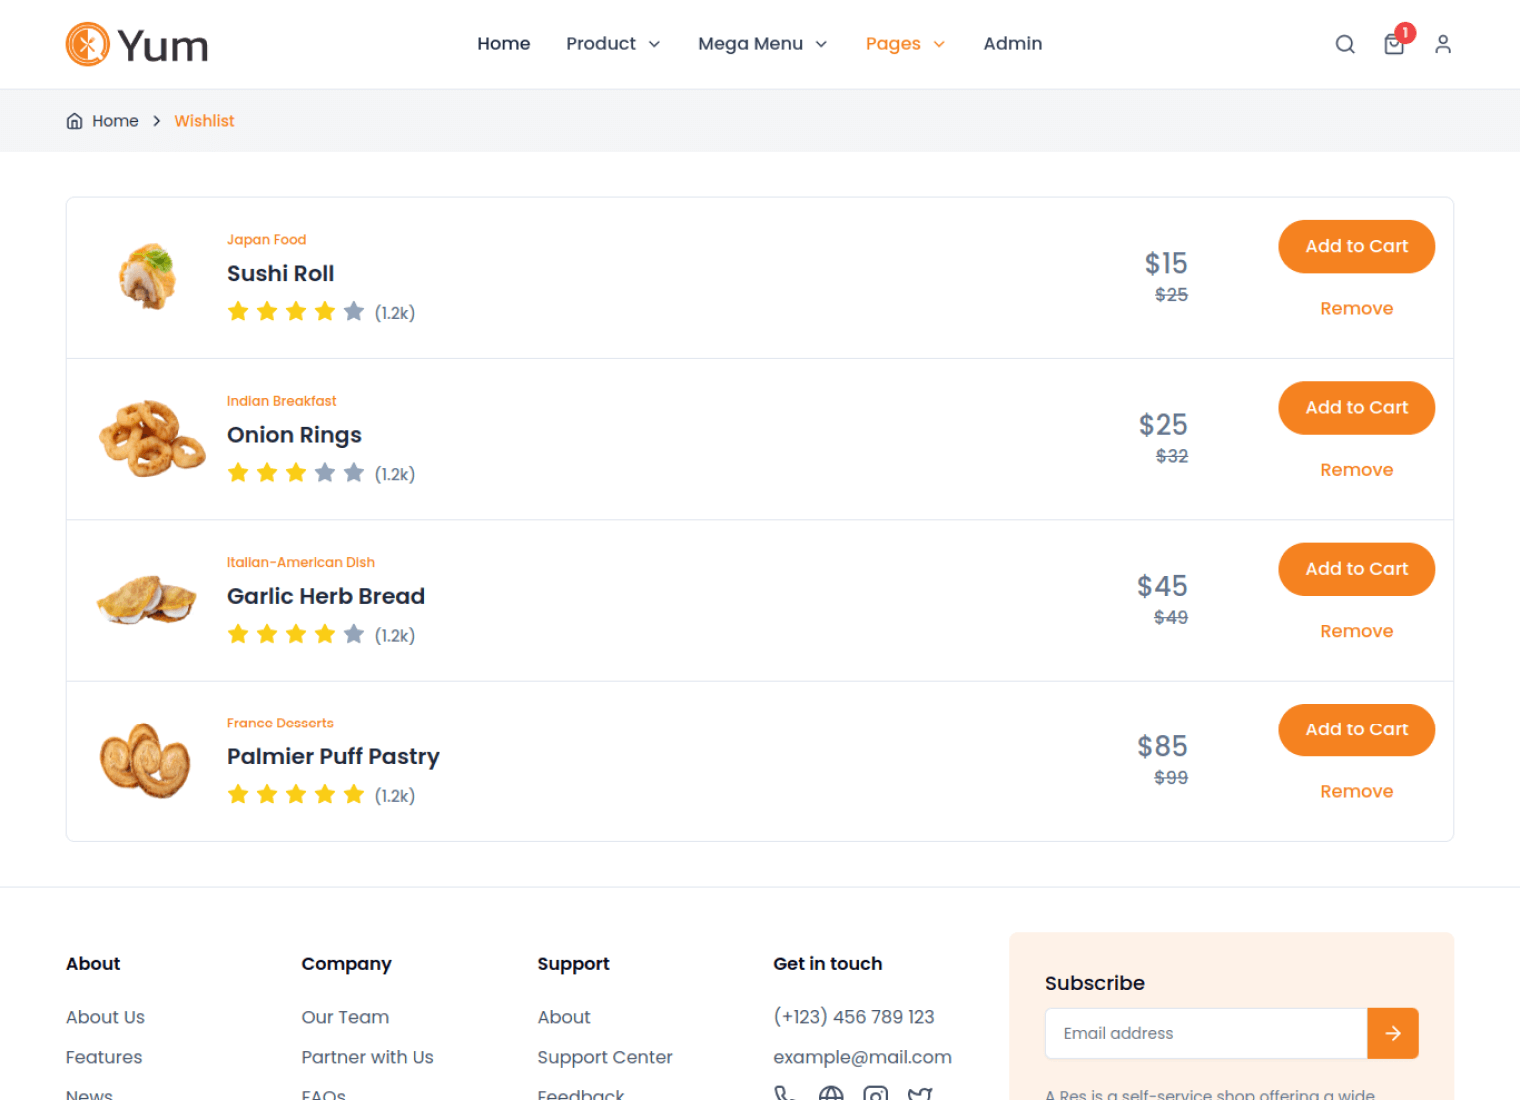Image resolution: width=1520 pixels, height=1100 pixels.
Task: Click the first star on Palmier Puff Pastry
Action: 238,795
